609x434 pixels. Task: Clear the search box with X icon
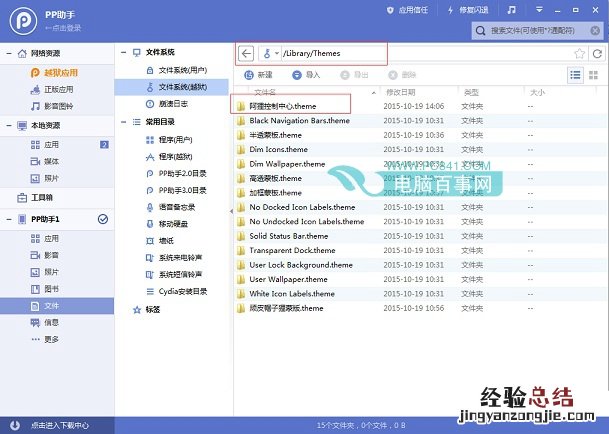pos(595,30)
